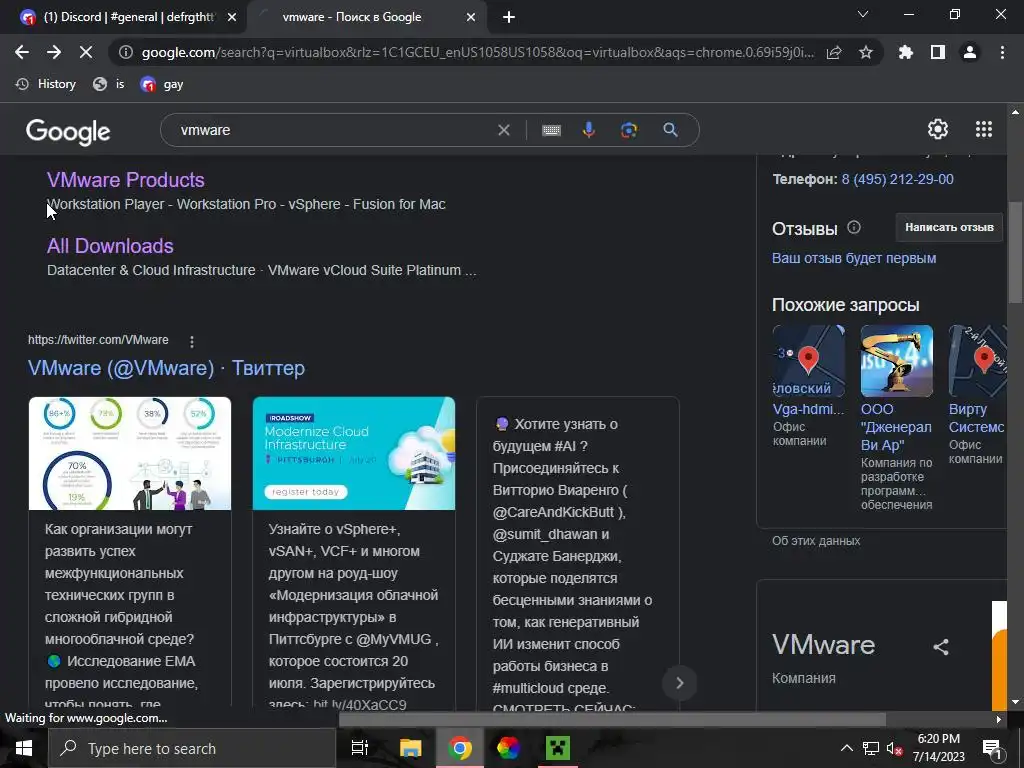Open the notification center
The image size is (1024, 768).
click(991, 748)
